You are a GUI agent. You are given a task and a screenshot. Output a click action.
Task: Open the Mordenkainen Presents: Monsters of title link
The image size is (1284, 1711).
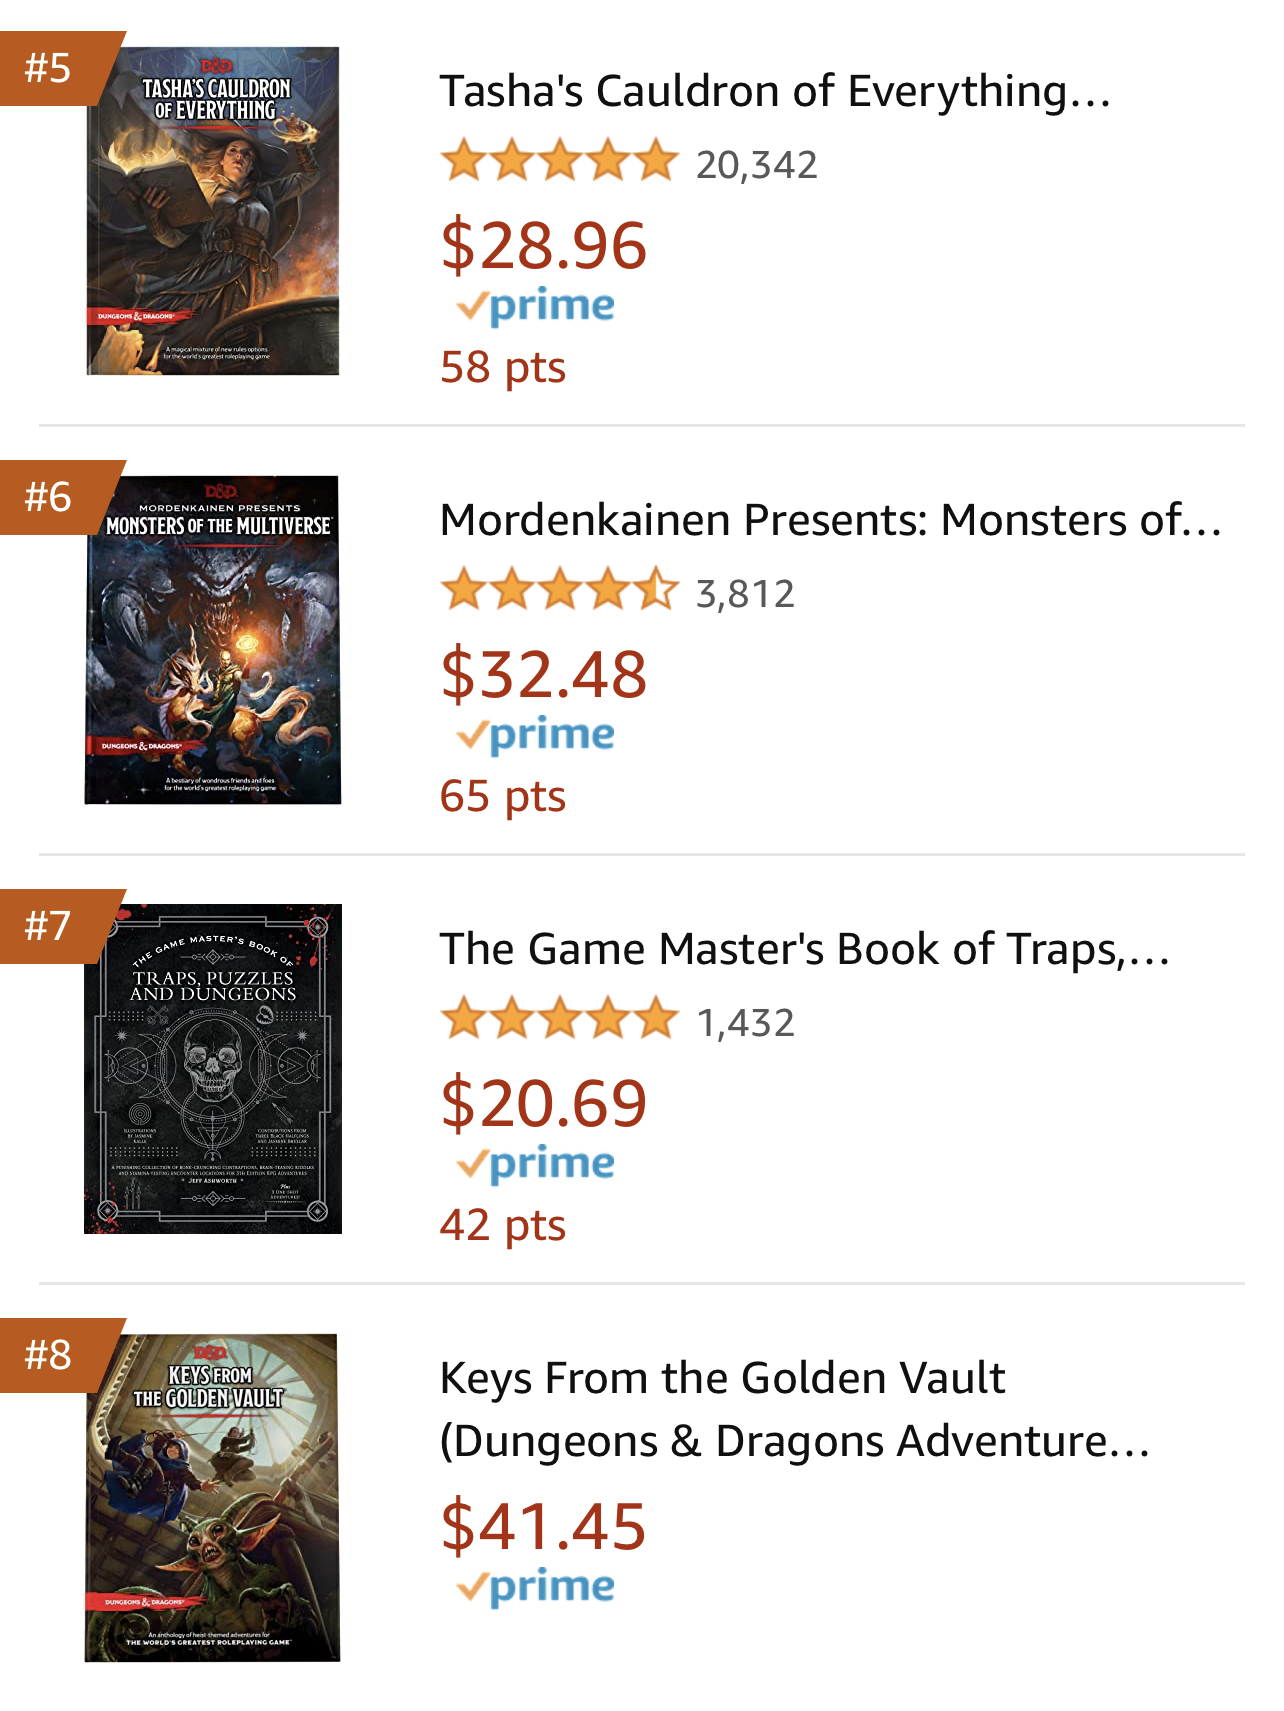[830, 520]
